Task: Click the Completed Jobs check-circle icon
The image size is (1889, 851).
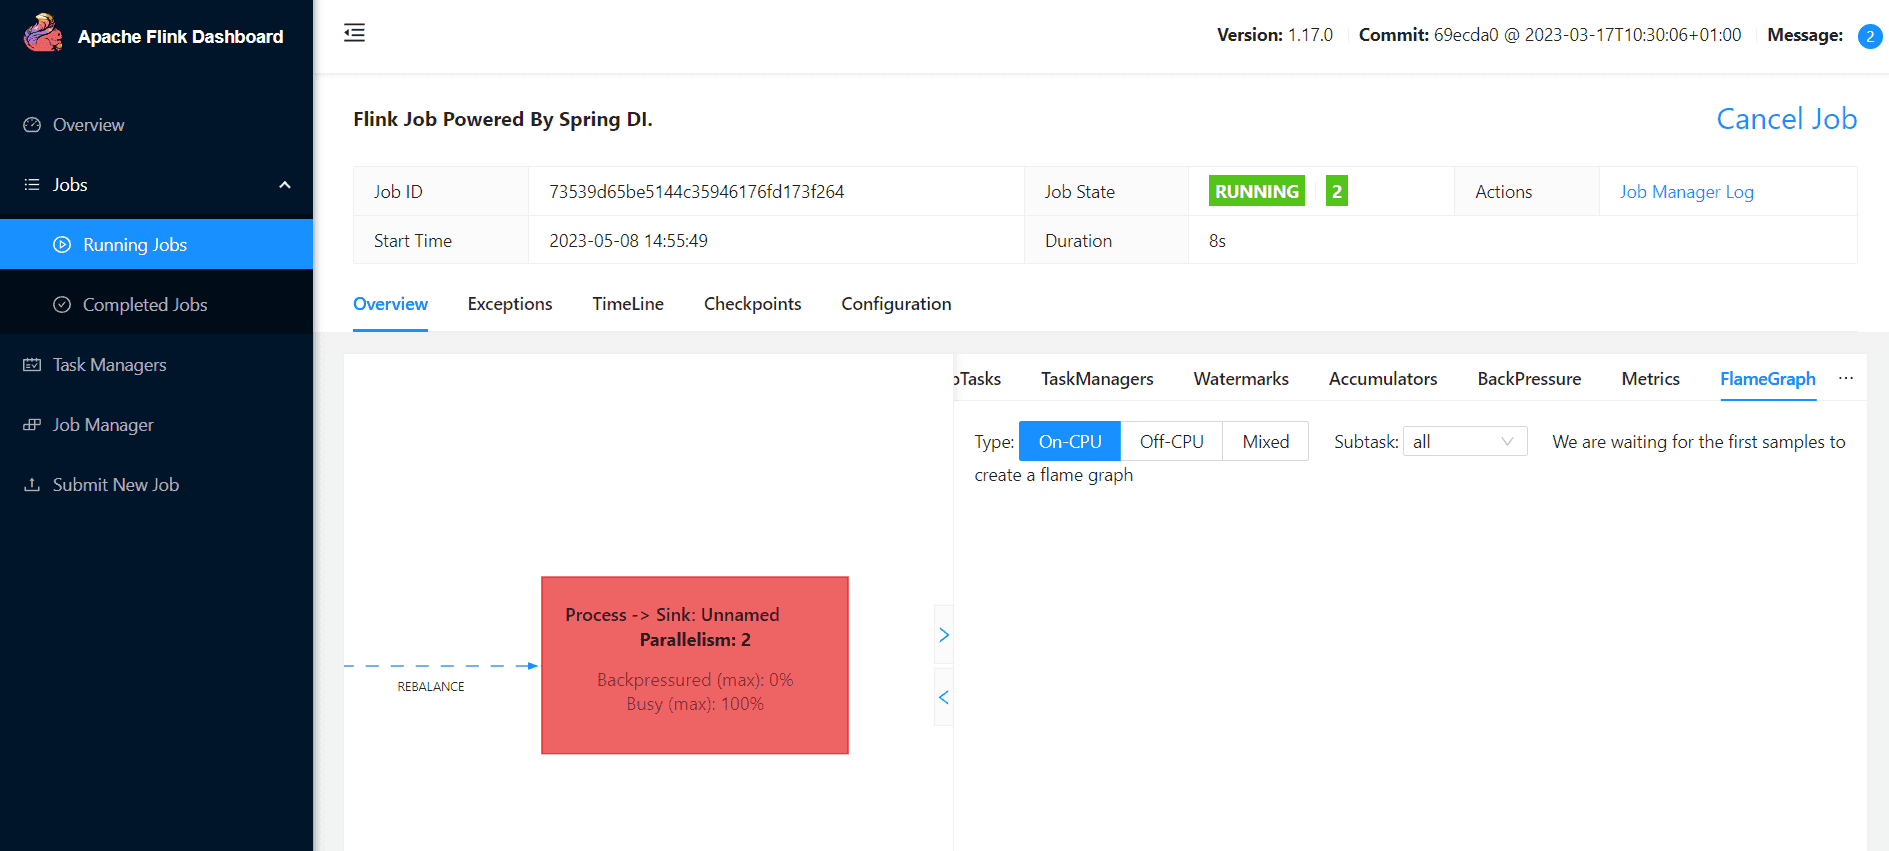Action: pos(62,305)
